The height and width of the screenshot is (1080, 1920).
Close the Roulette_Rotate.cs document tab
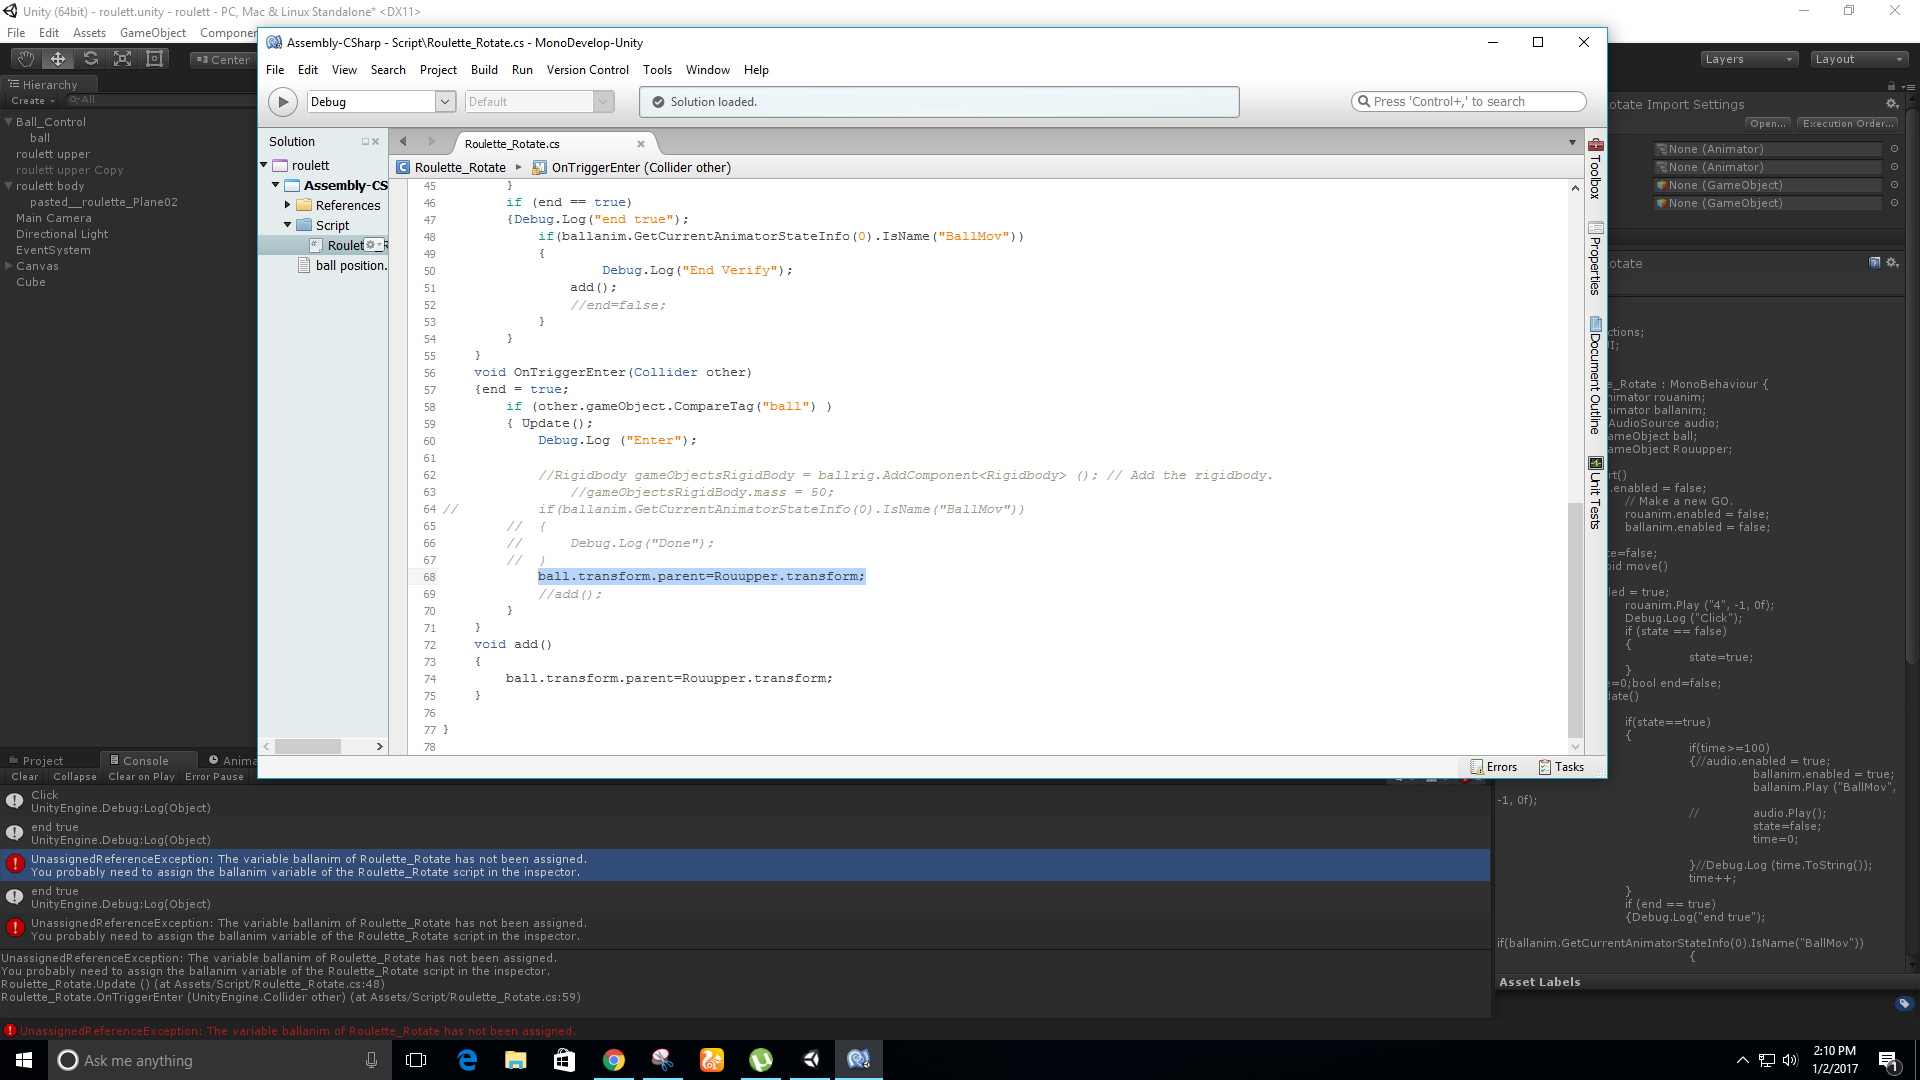[641, 144]
